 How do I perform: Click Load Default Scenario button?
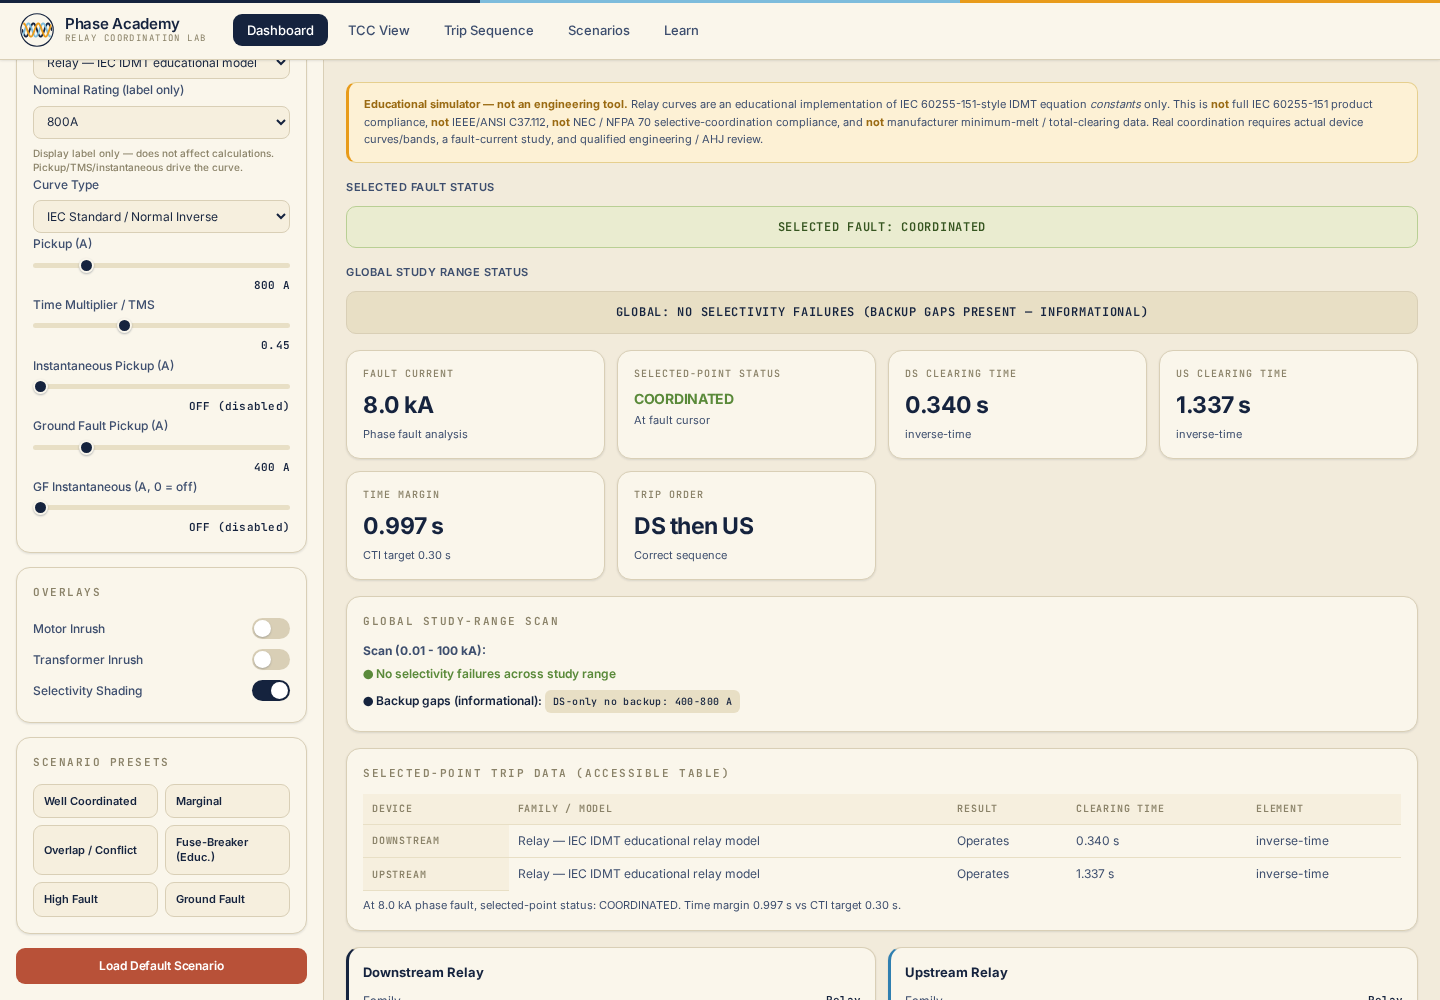coord(161,966)
